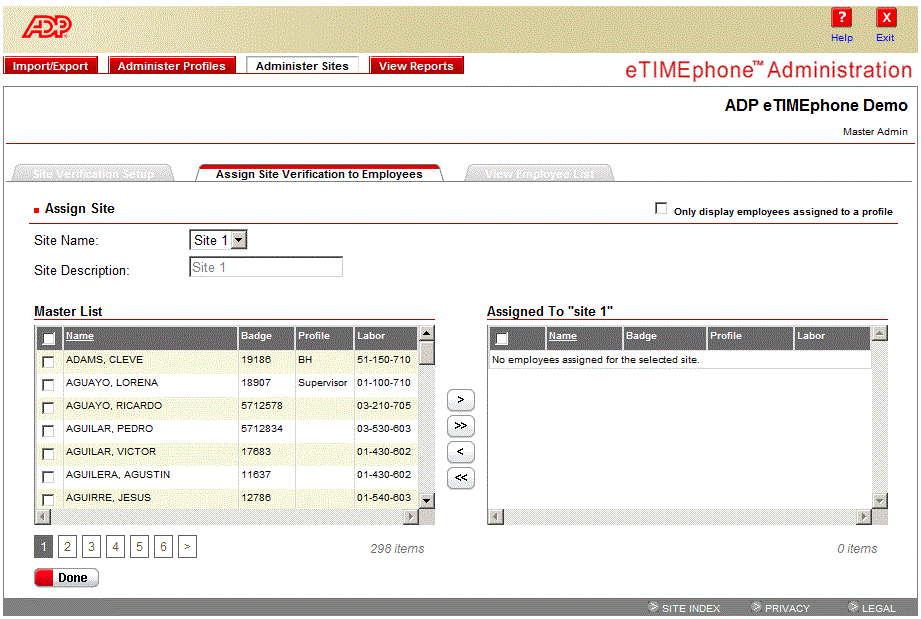Go to next page arrow in pagination
Viewport: 921px width, 619px height.
pos(187,547)
